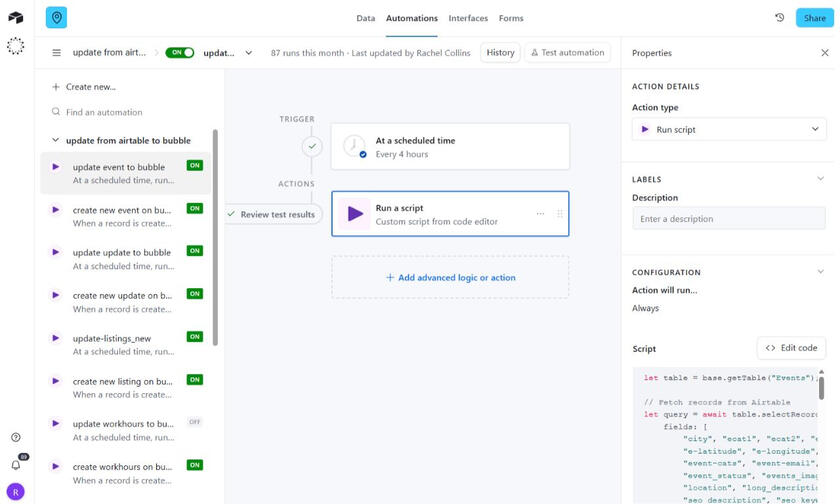Open the help question mark icon
Image resolution: width=840 pixels, height=504 pixels.
(x=16, y=438)
